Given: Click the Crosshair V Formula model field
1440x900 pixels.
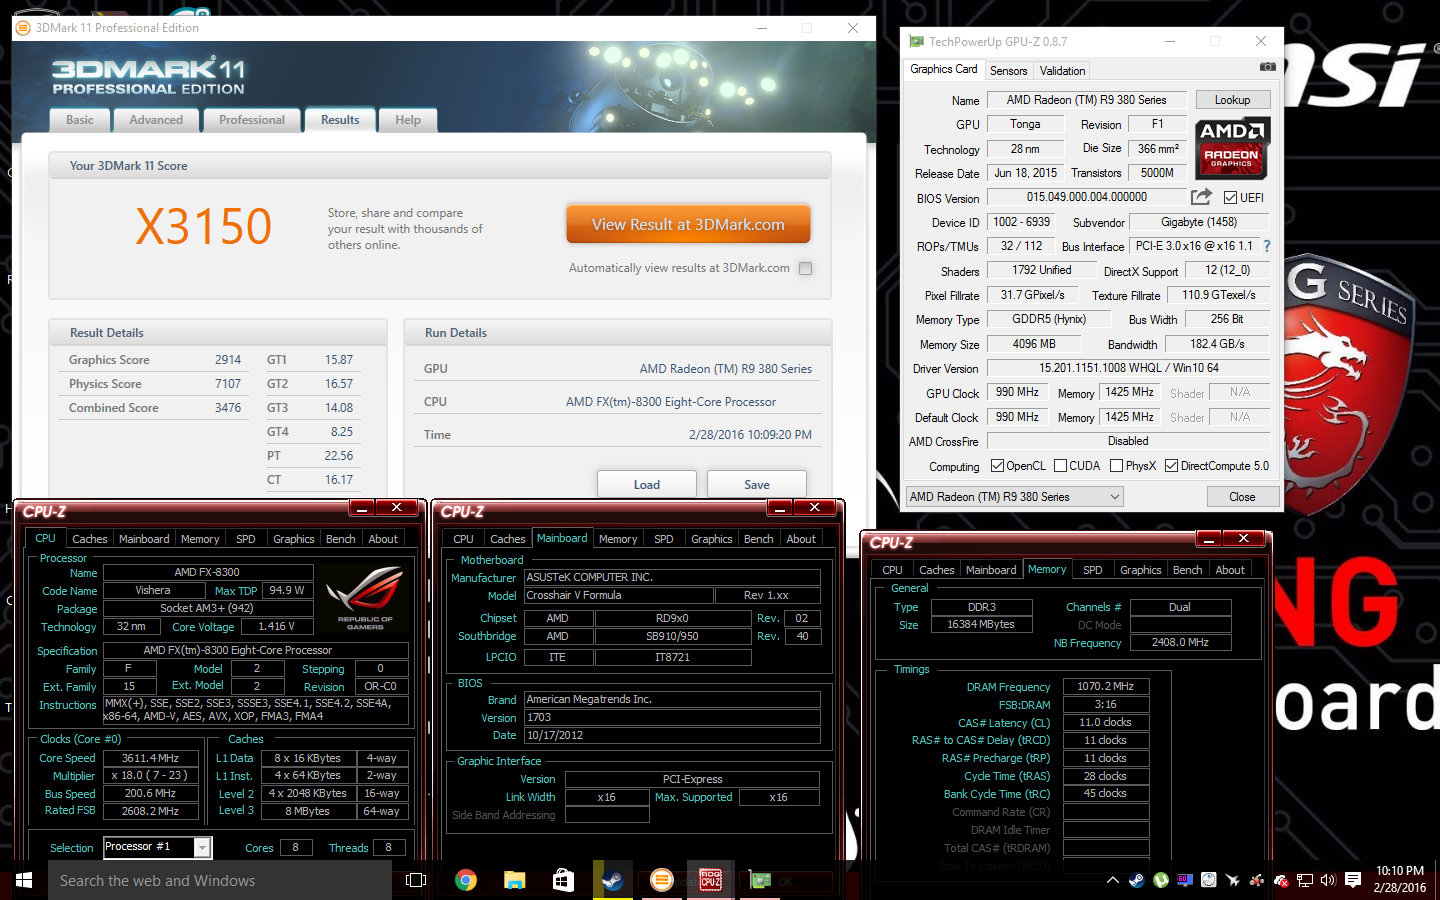Looking at the screenshot, I should 619,595.
